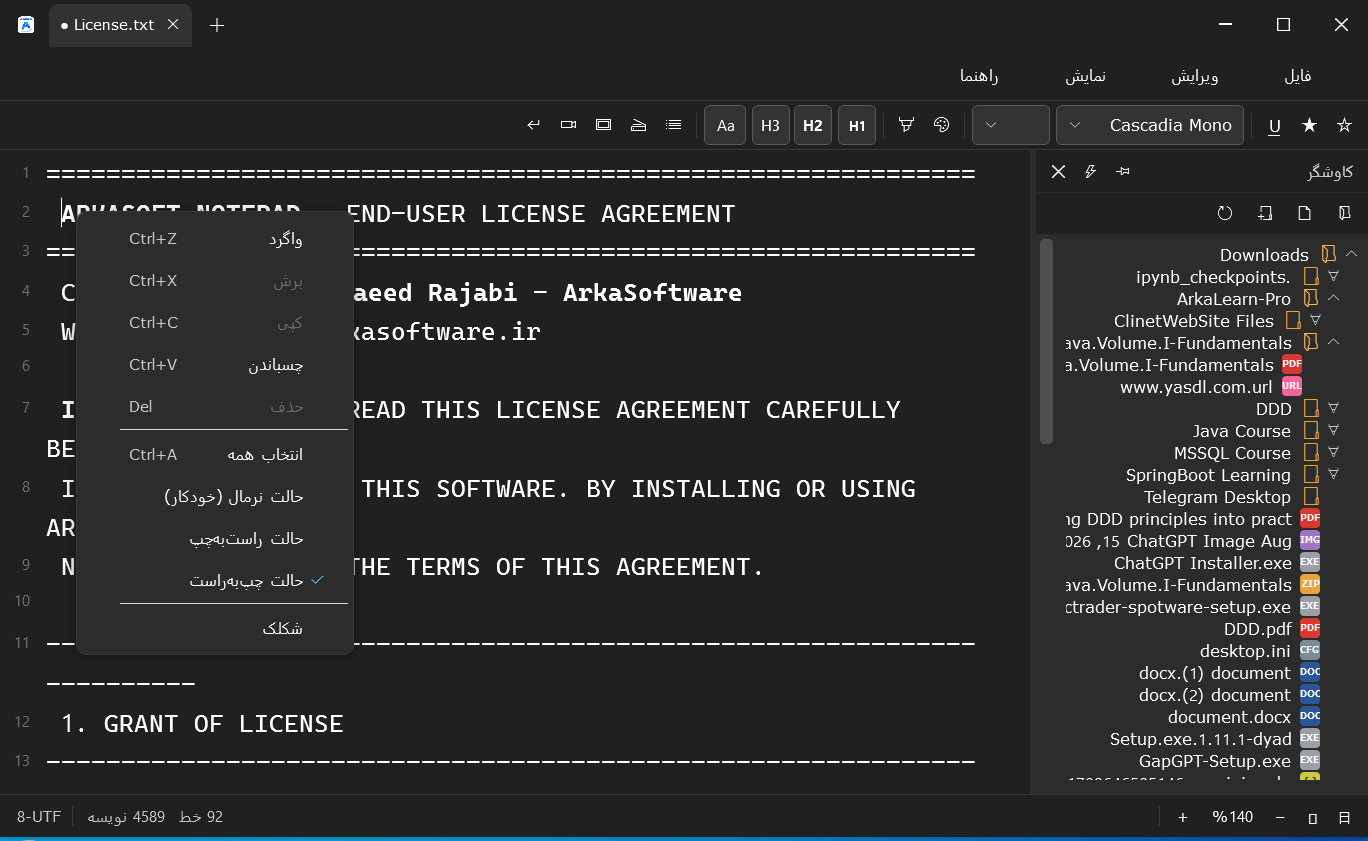1368x841 pixels.
Task: Click the outlined star icon in toolbar
Action: pos(1344,125)
